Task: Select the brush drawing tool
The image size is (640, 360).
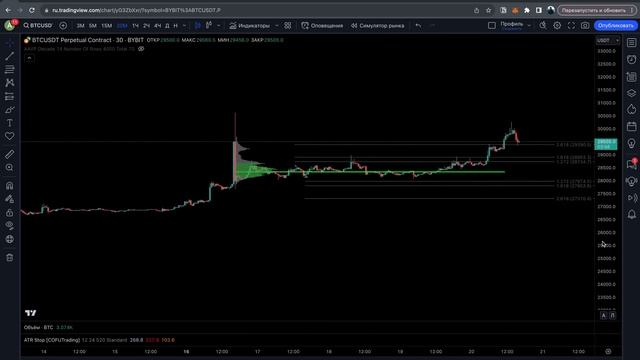Action: [9, 110]
